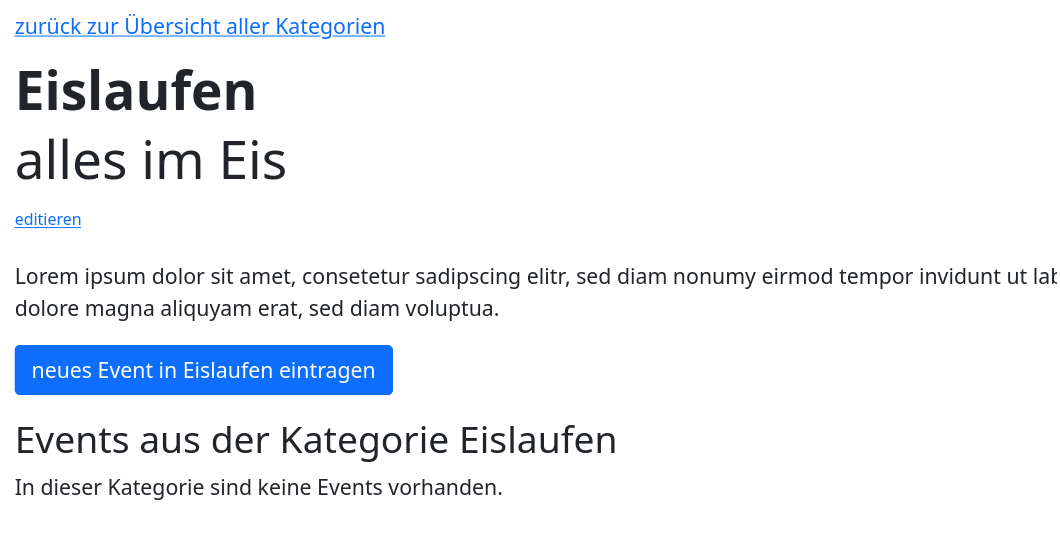Click the message saying keine Events vorhanden
Image resolution: width=1060 pixels, height=556 pixels.
tap(258, 488)
